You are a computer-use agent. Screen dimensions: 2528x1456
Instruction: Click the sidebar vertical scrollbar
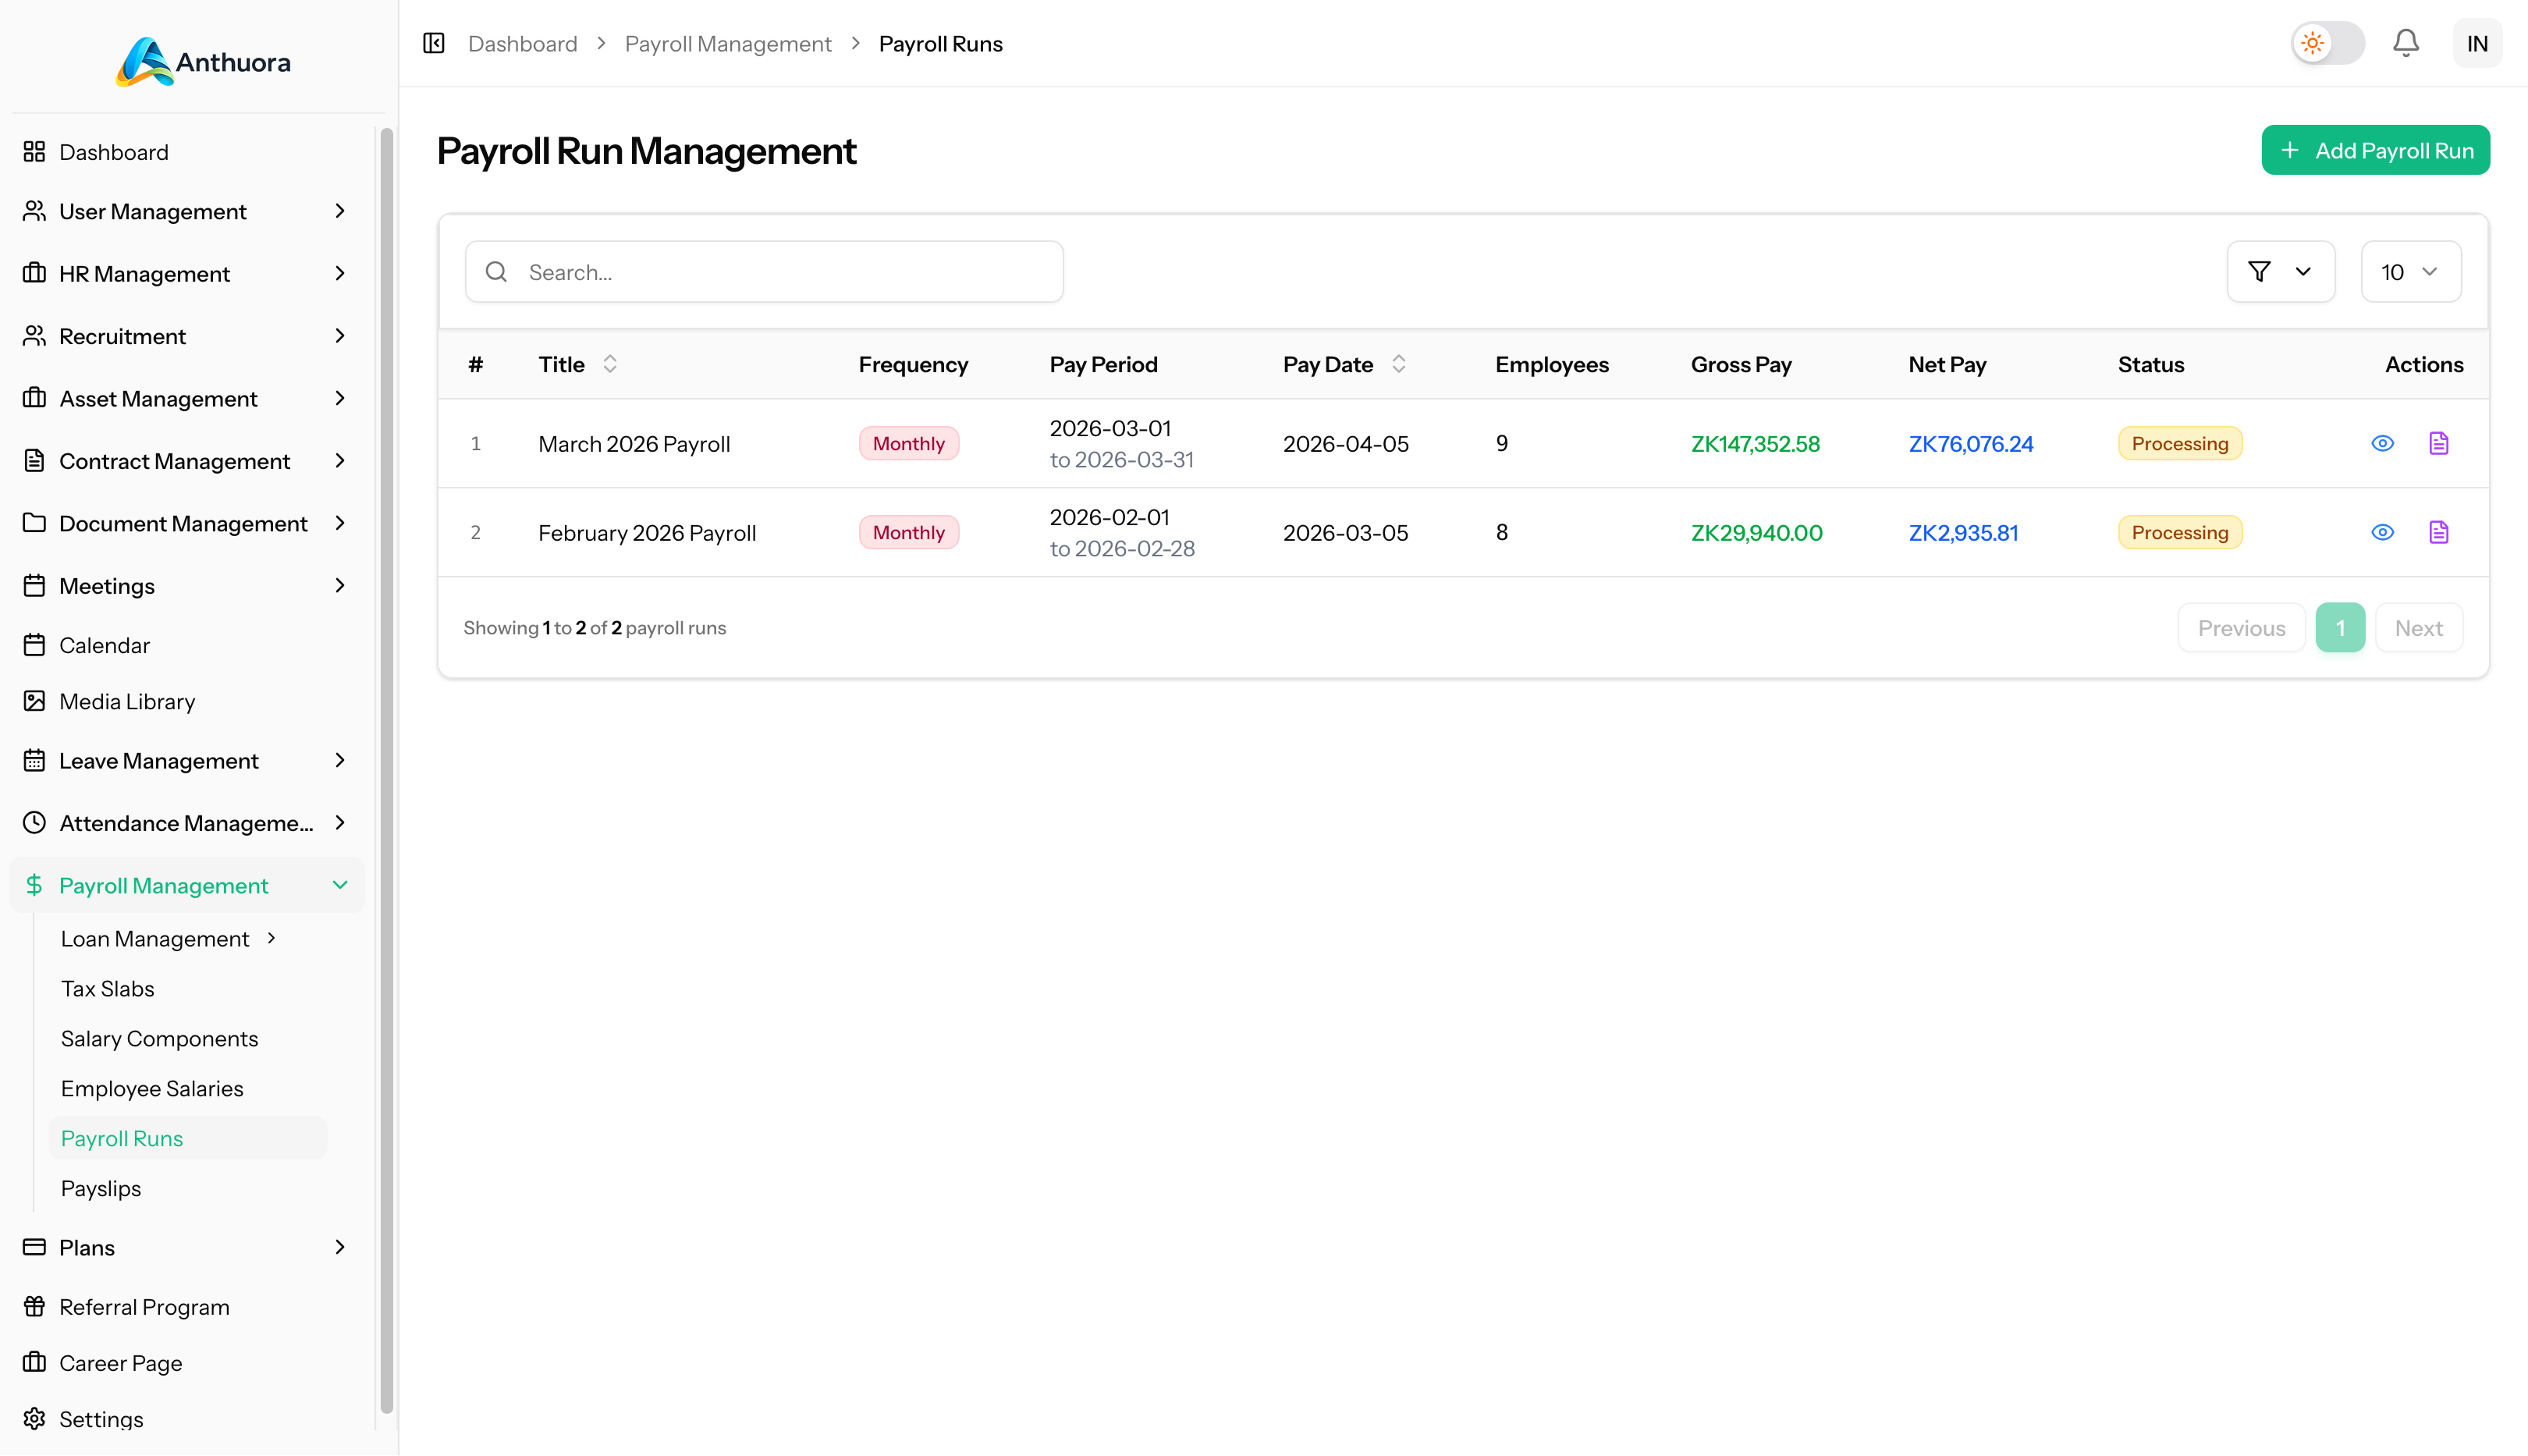click(x=386, y=770)
